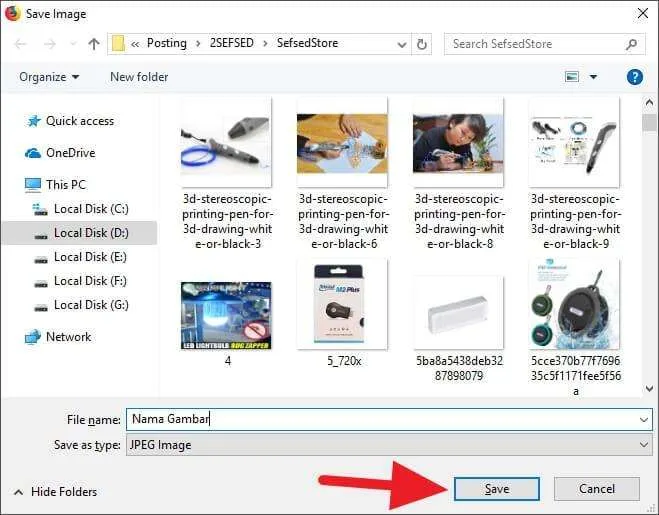Select the 5_720x image thumbnail
Image resolution: width=659 pixels, height=515 pixels.
(x=342, y=304)
